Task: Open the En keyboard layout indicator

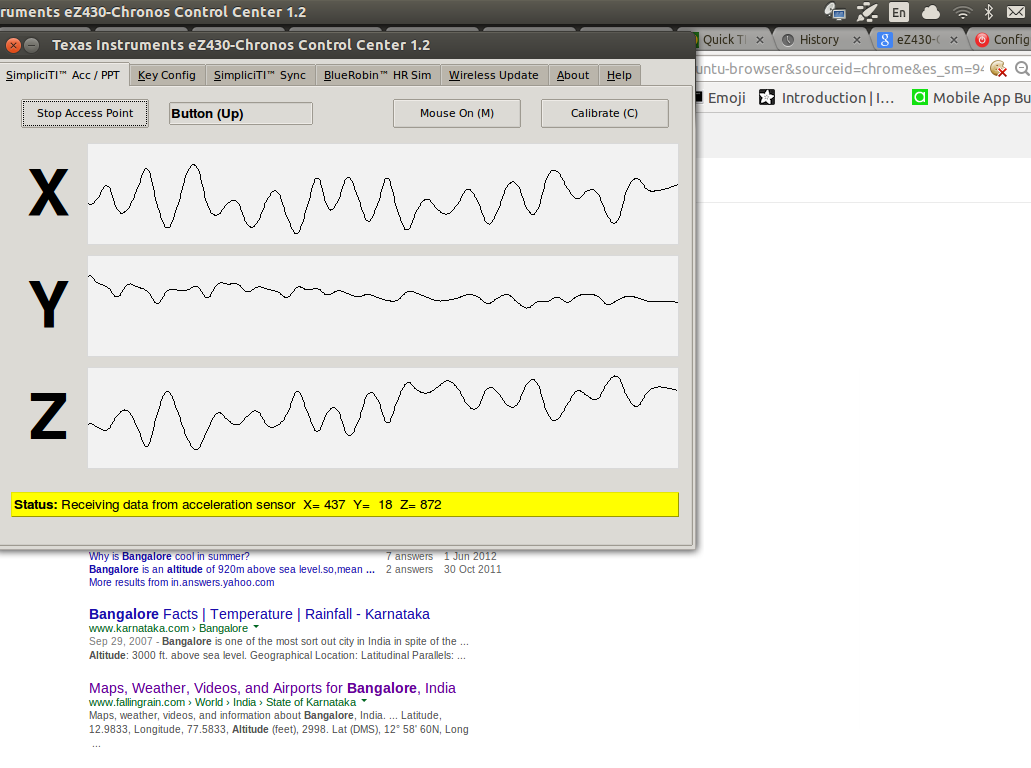Action: [898, 12]
